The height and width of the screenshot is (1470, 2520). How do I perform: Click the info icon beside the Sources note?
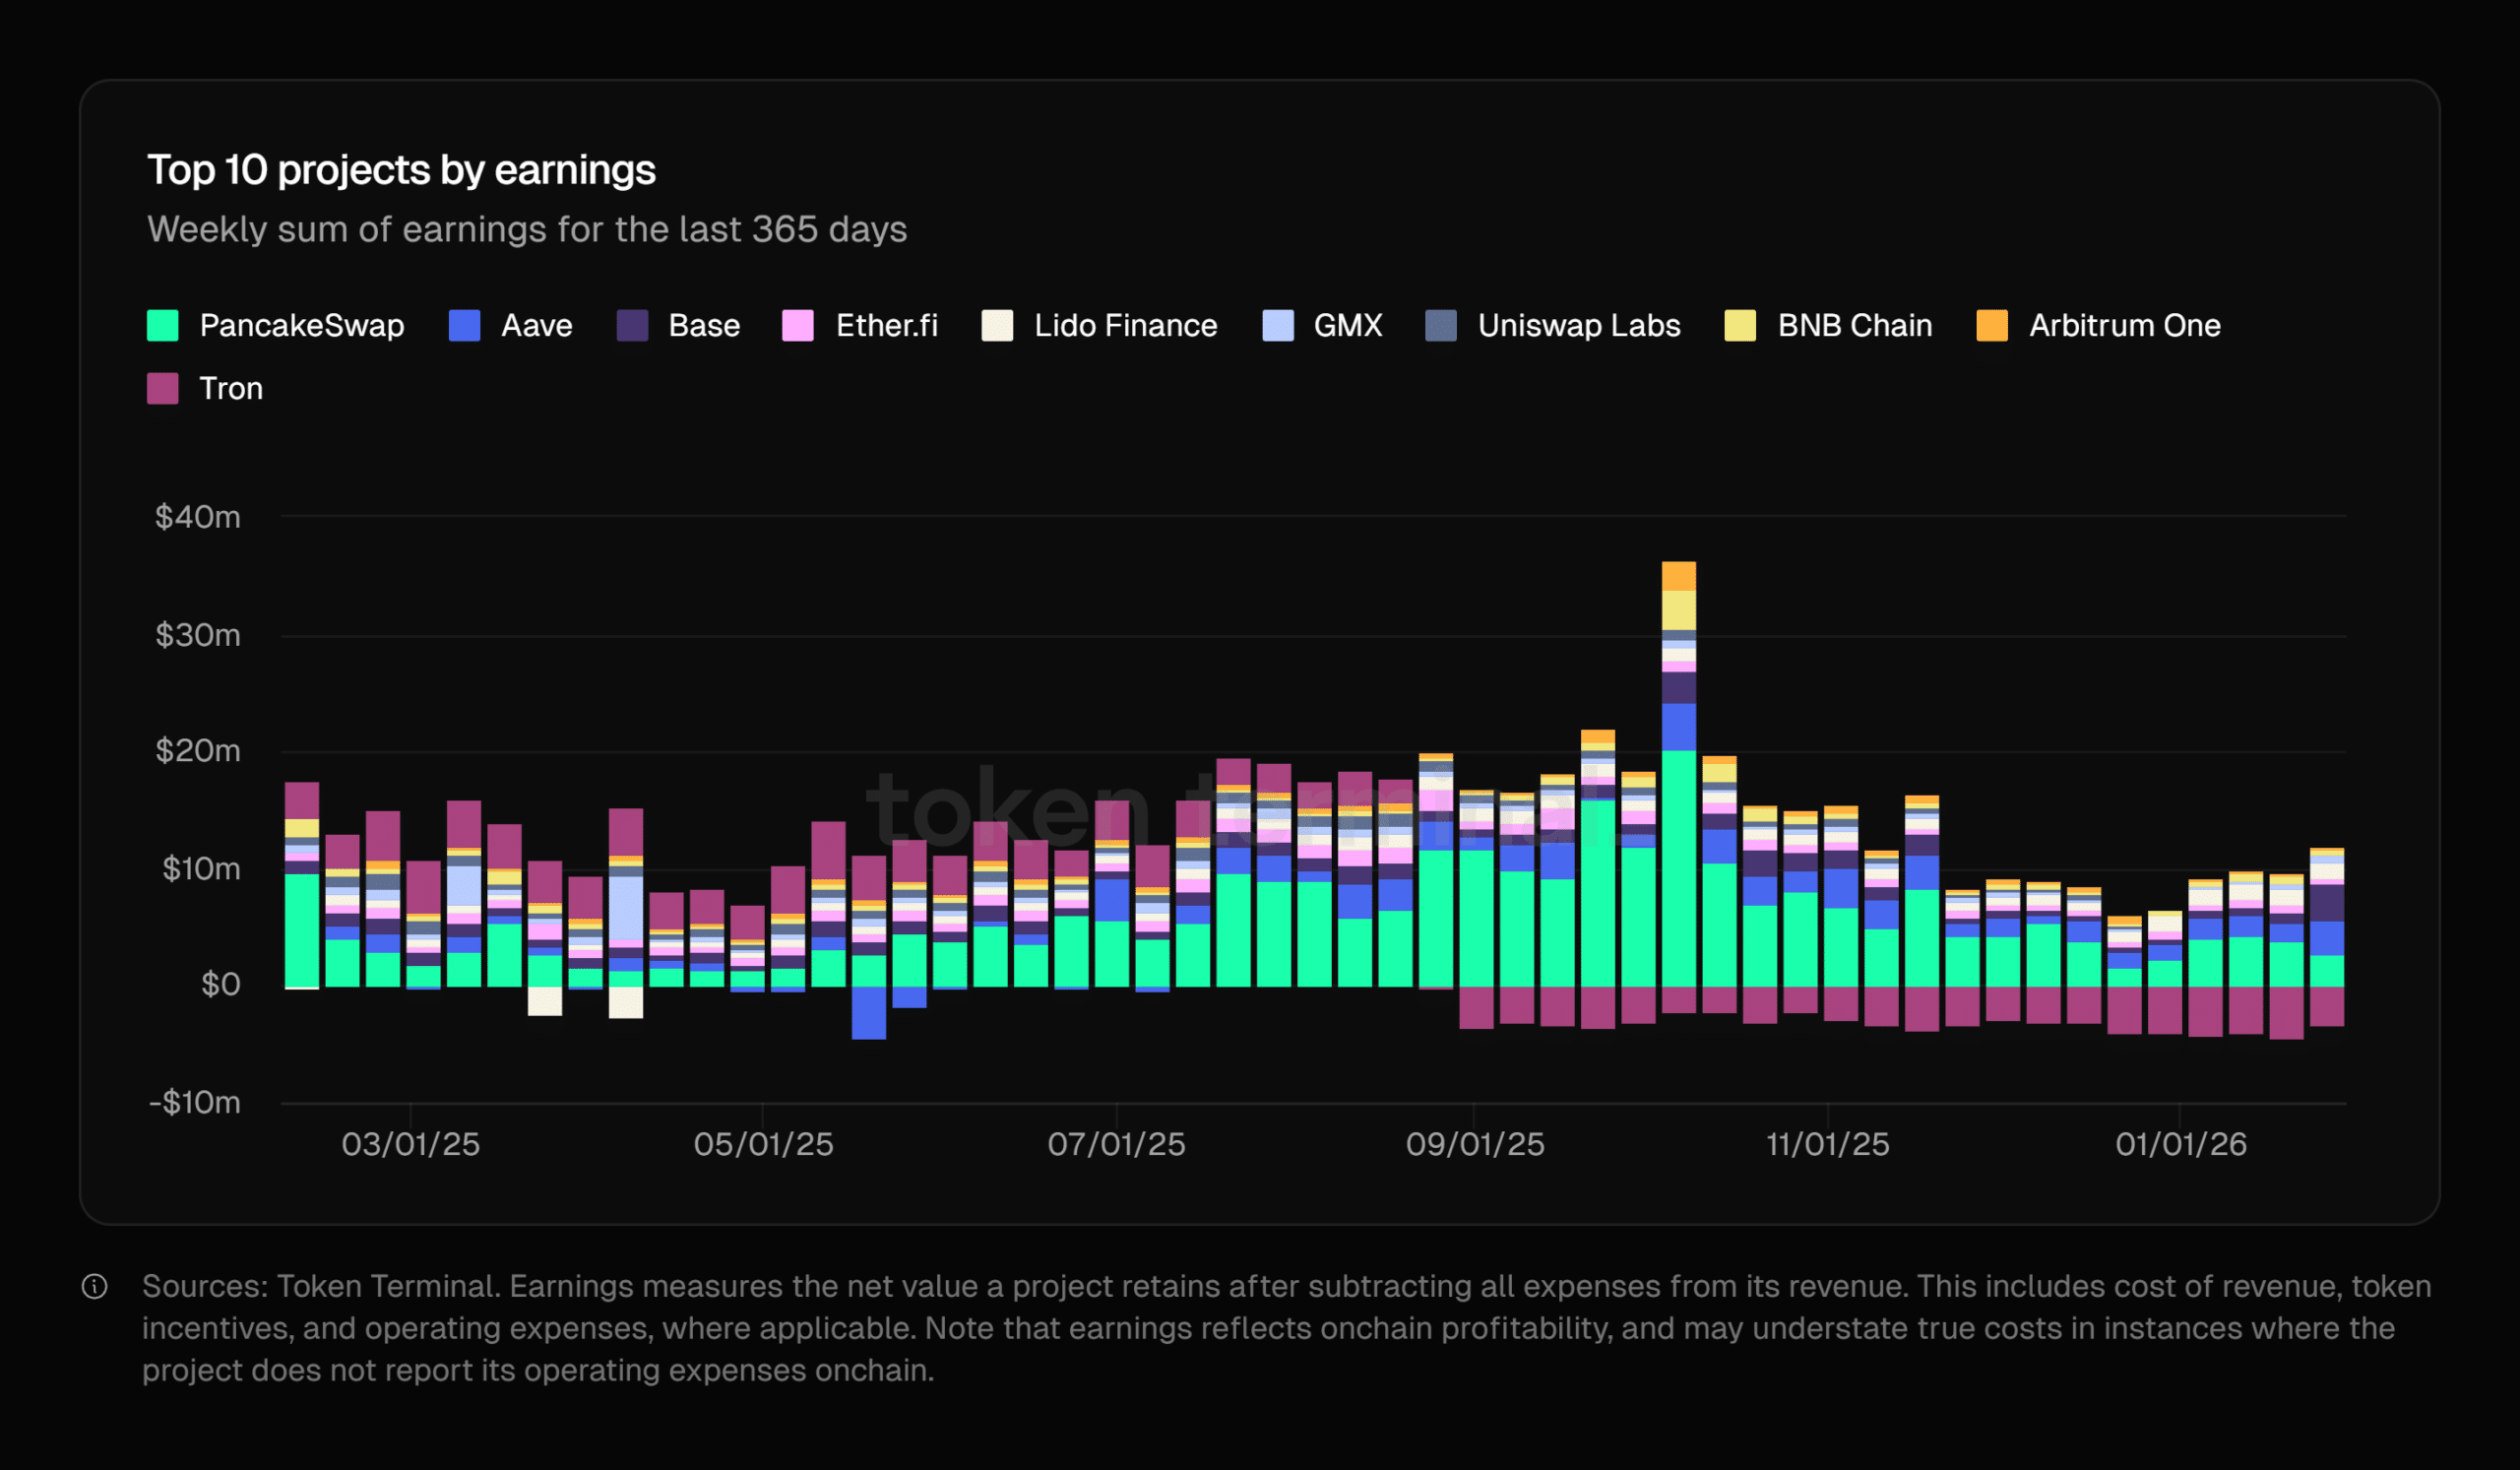click(x=94, y=1286)
